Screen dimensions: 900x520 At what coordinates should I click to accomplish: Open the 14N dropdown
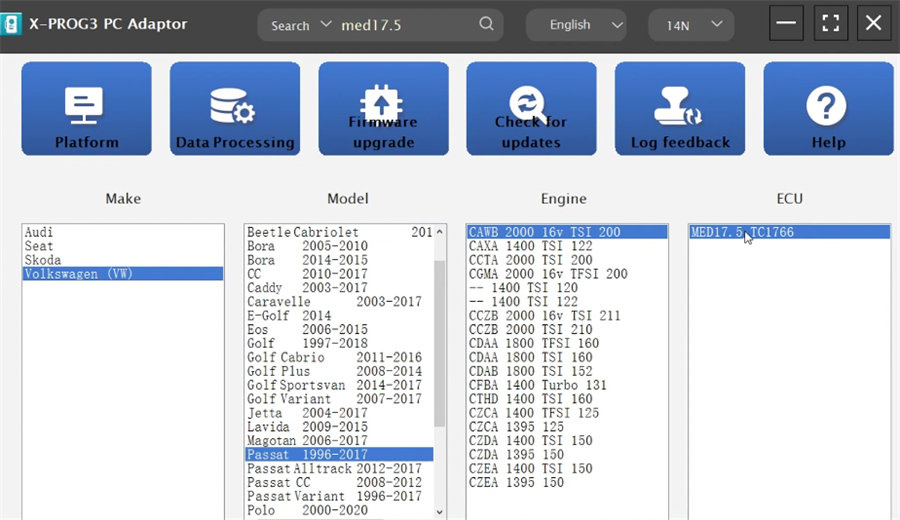(691, 25)
